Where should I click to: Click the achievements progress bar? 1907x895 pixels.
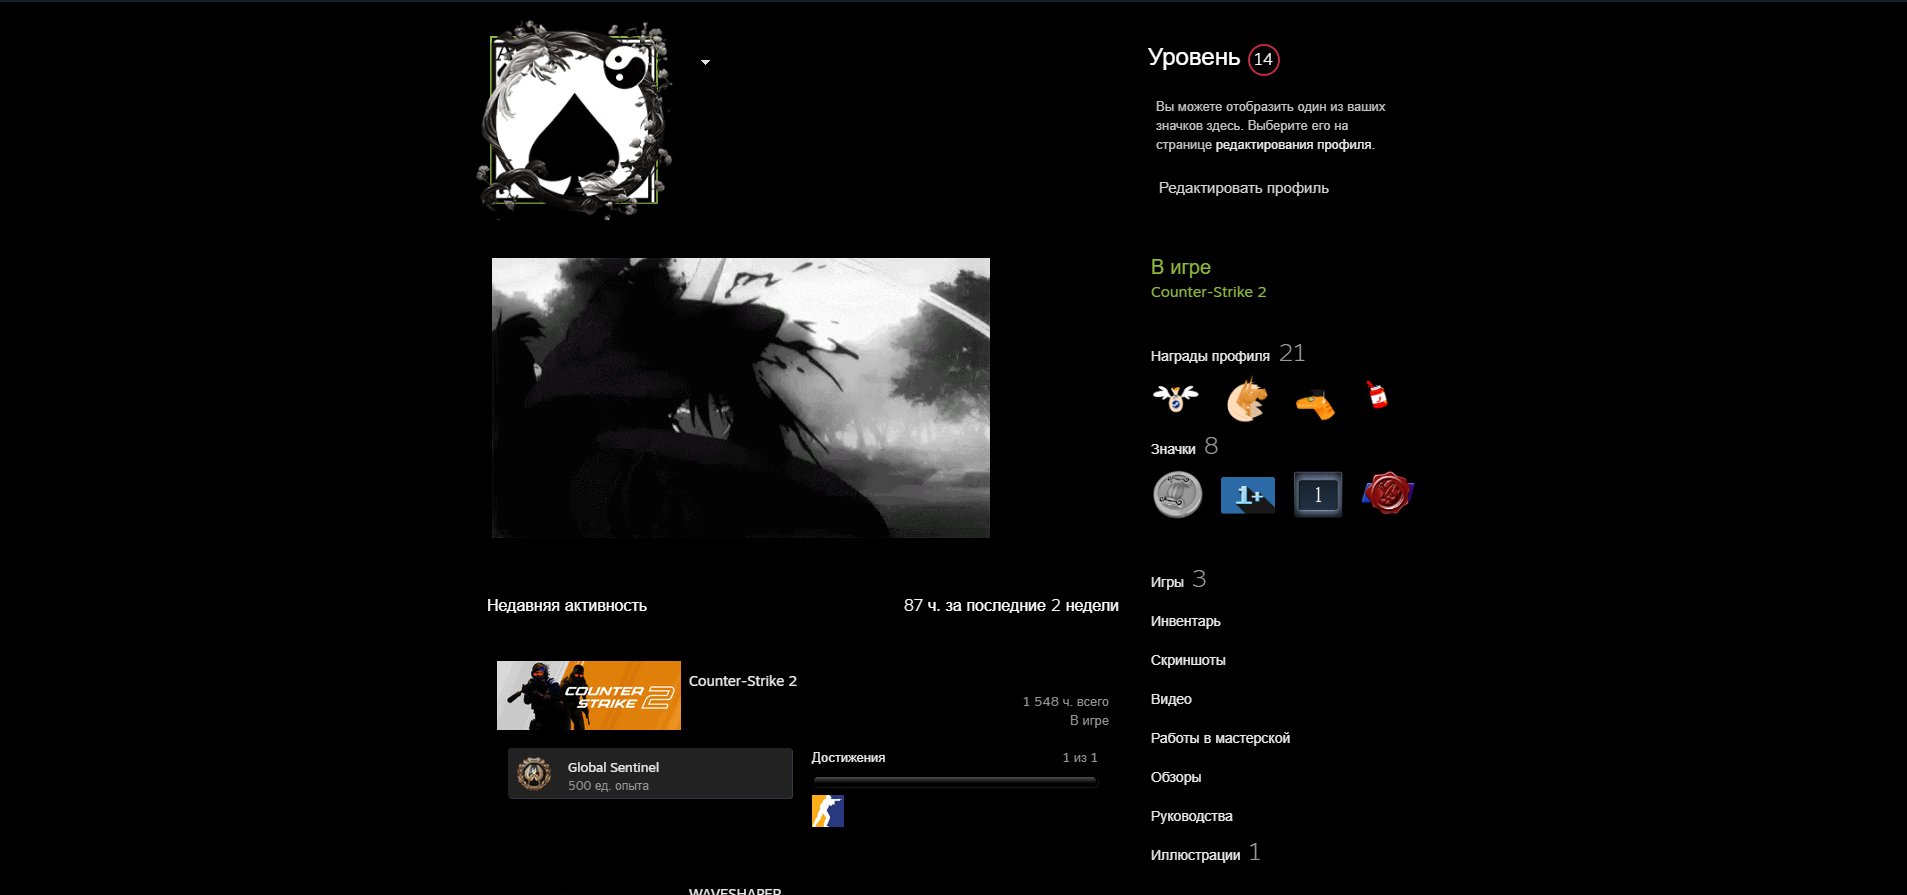click(955, 781)
